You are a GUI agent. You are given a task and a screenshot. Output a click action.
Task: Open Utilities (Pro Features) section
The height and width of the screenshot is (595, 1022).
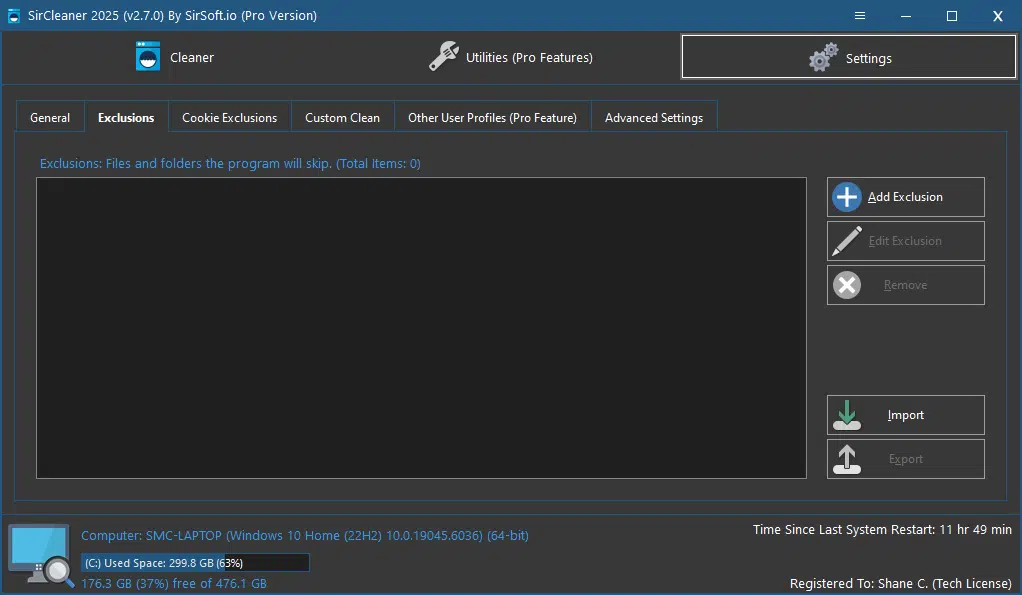click(x=510, y=57)
